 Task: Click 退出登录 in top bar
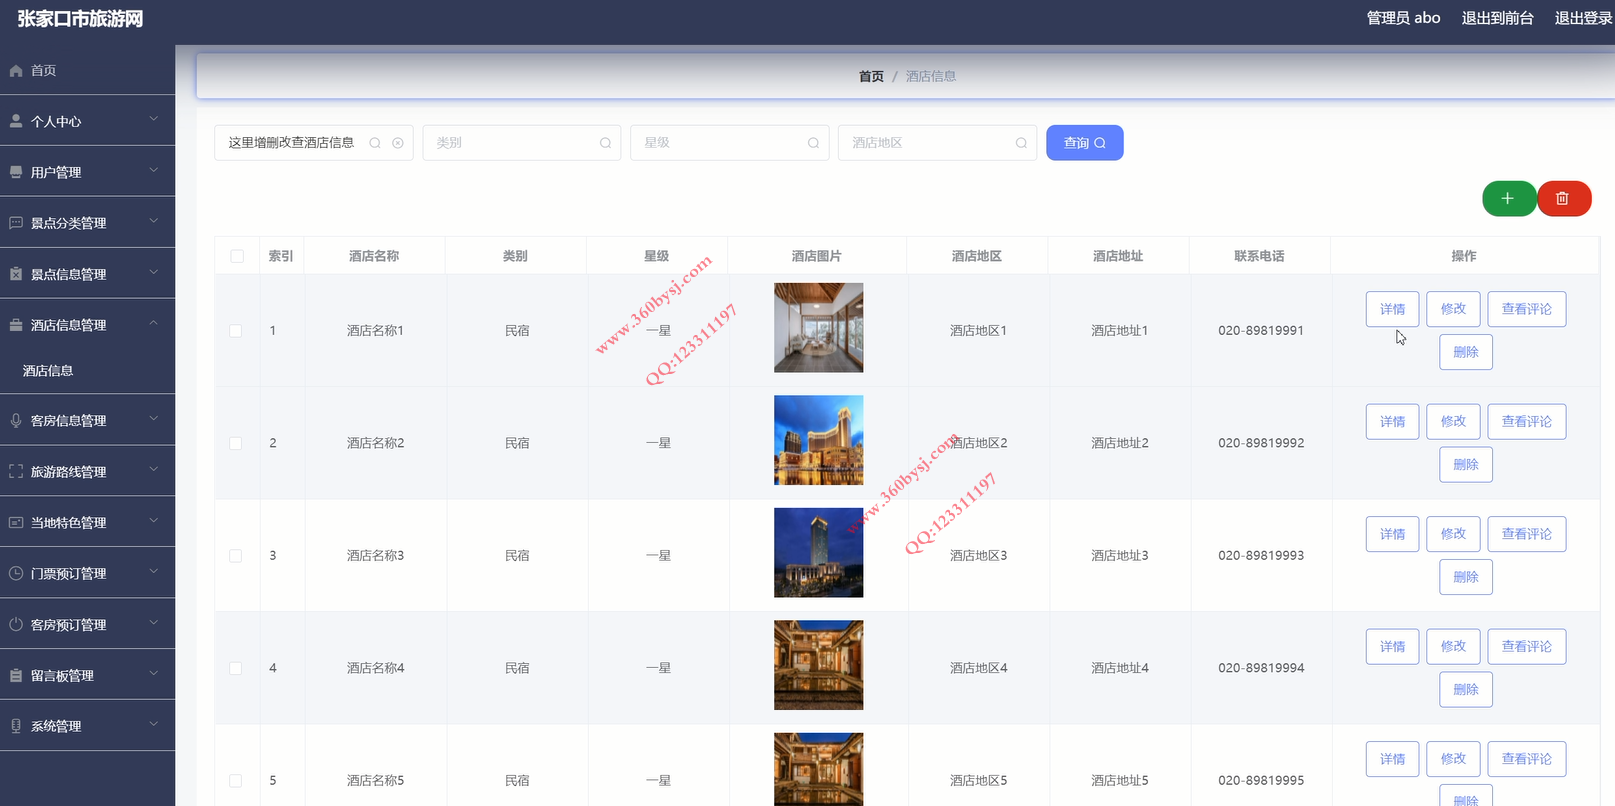click(1583, 18)
